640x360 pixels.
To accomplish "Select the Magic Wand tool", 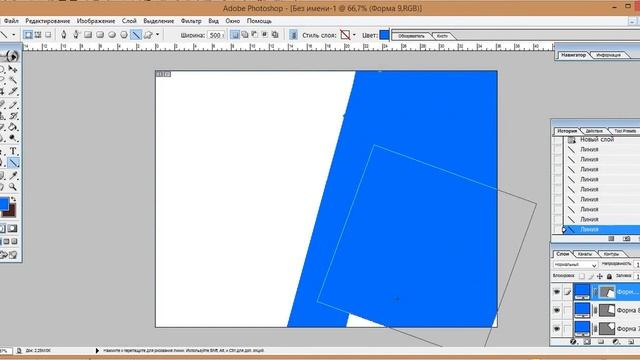I will click(13, 80).
